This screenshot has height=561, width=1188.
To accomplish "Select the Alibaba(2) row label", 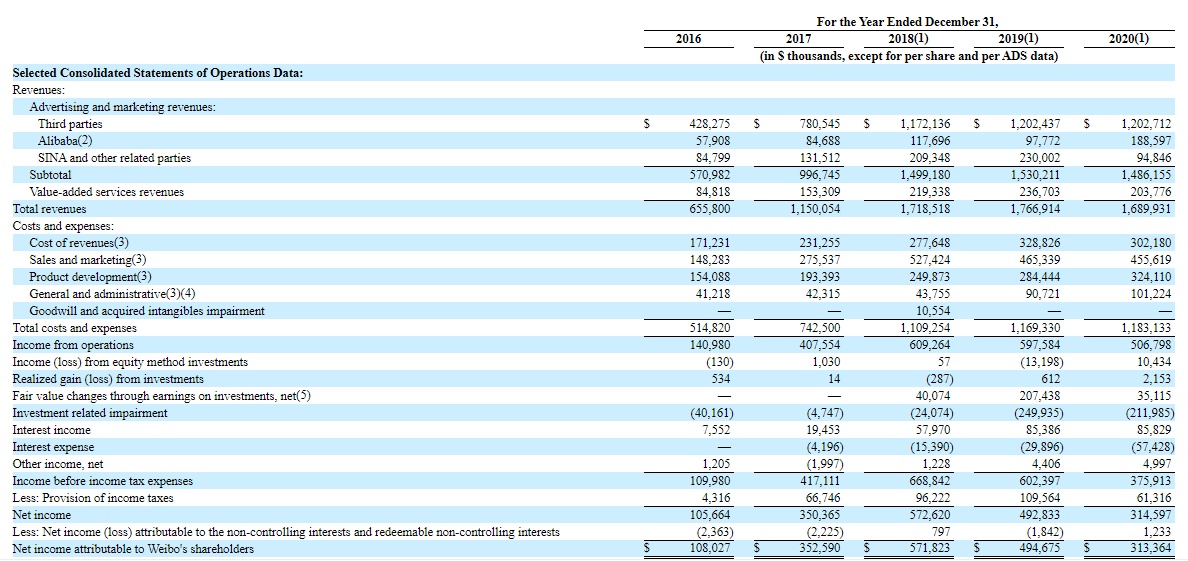I will 65,141.
